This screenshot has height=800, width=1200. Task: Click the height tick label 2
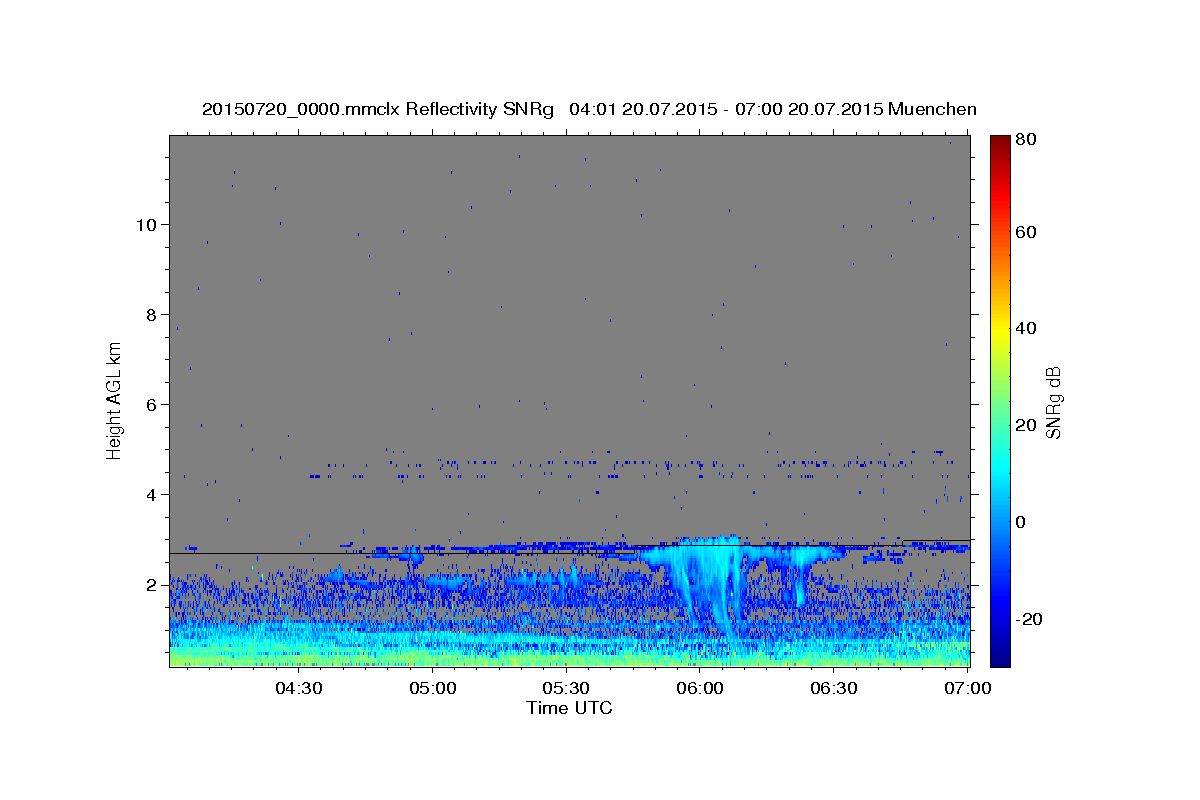(151, 584)
